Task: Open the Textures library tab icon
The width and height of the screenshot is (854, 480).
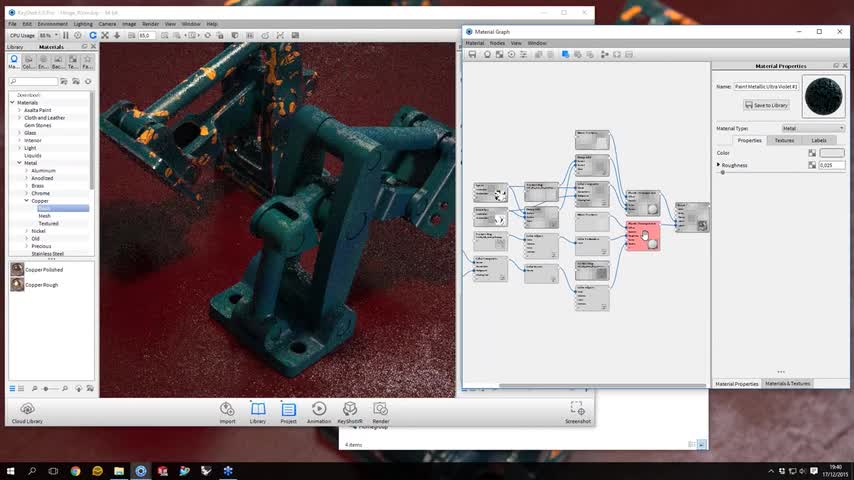Action: tap(73, 62)
